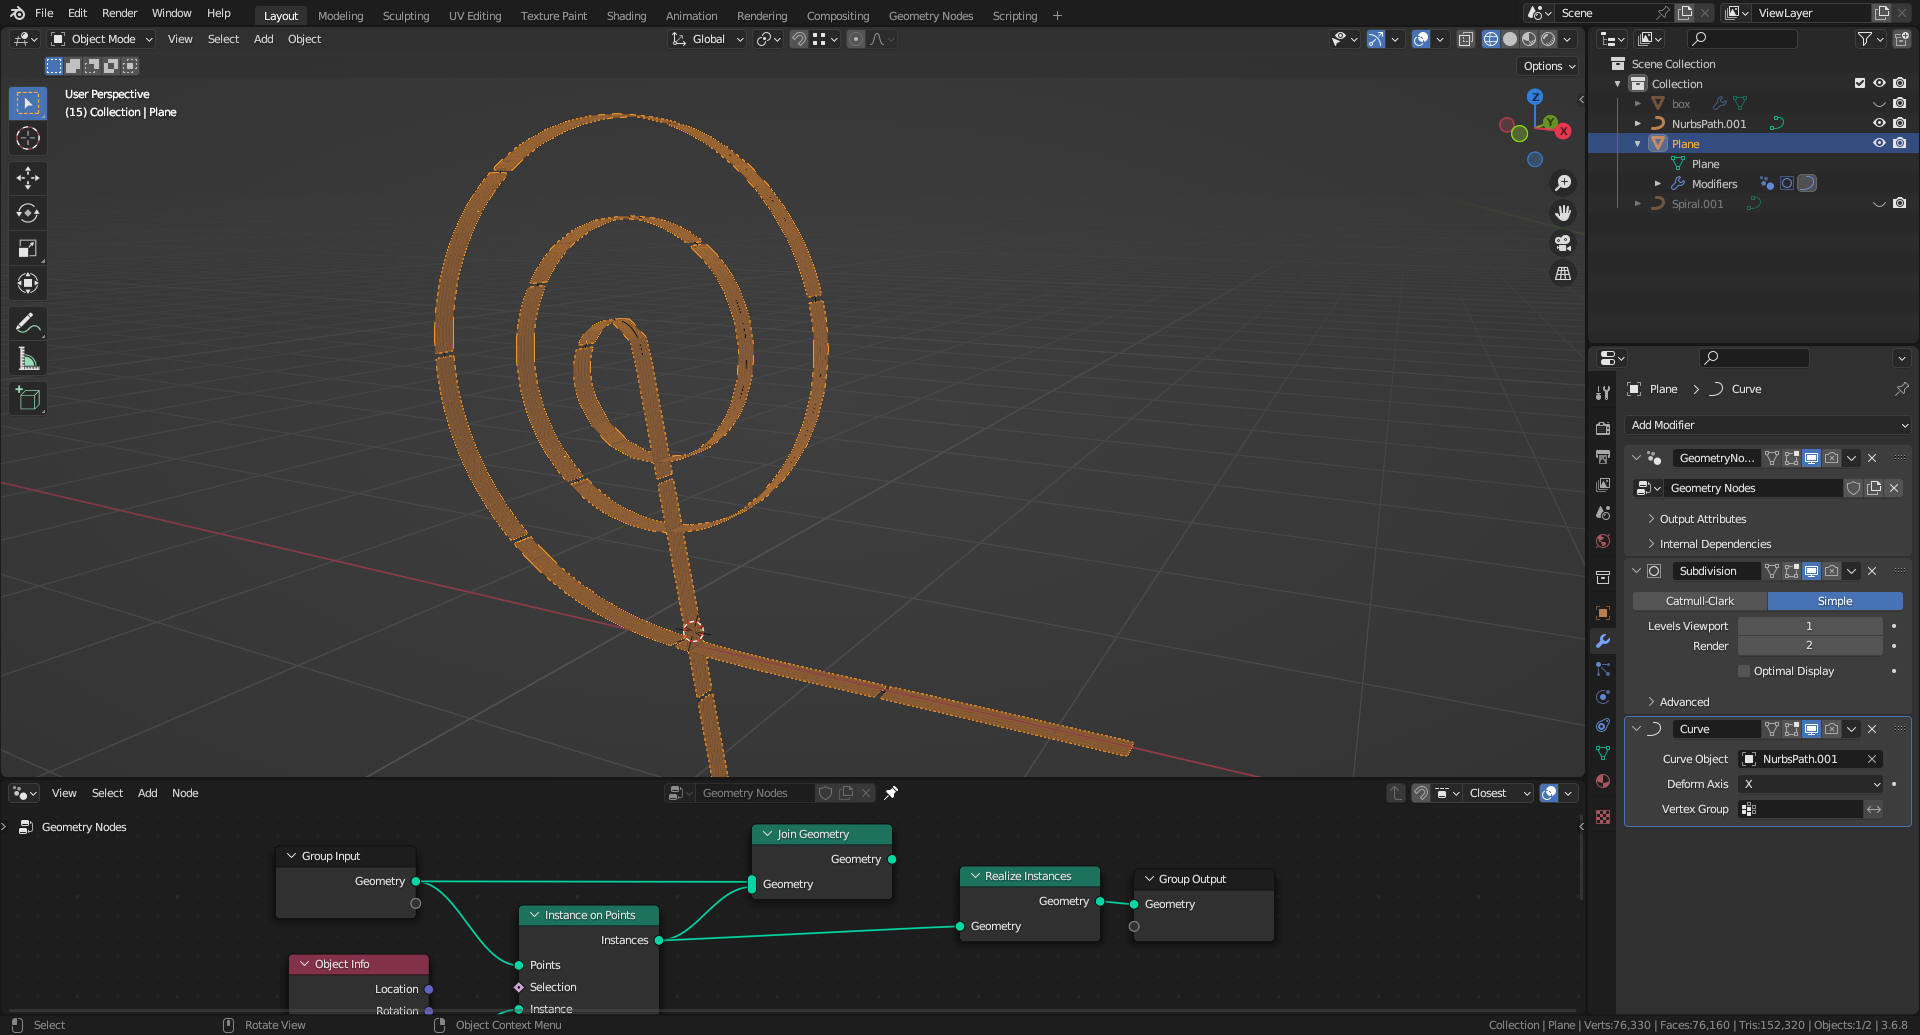Image resolution: width=1920 pixels, height=1035 pixels.
Task: Enable Optimal Display checkbox
Action: click(1744, 671)
